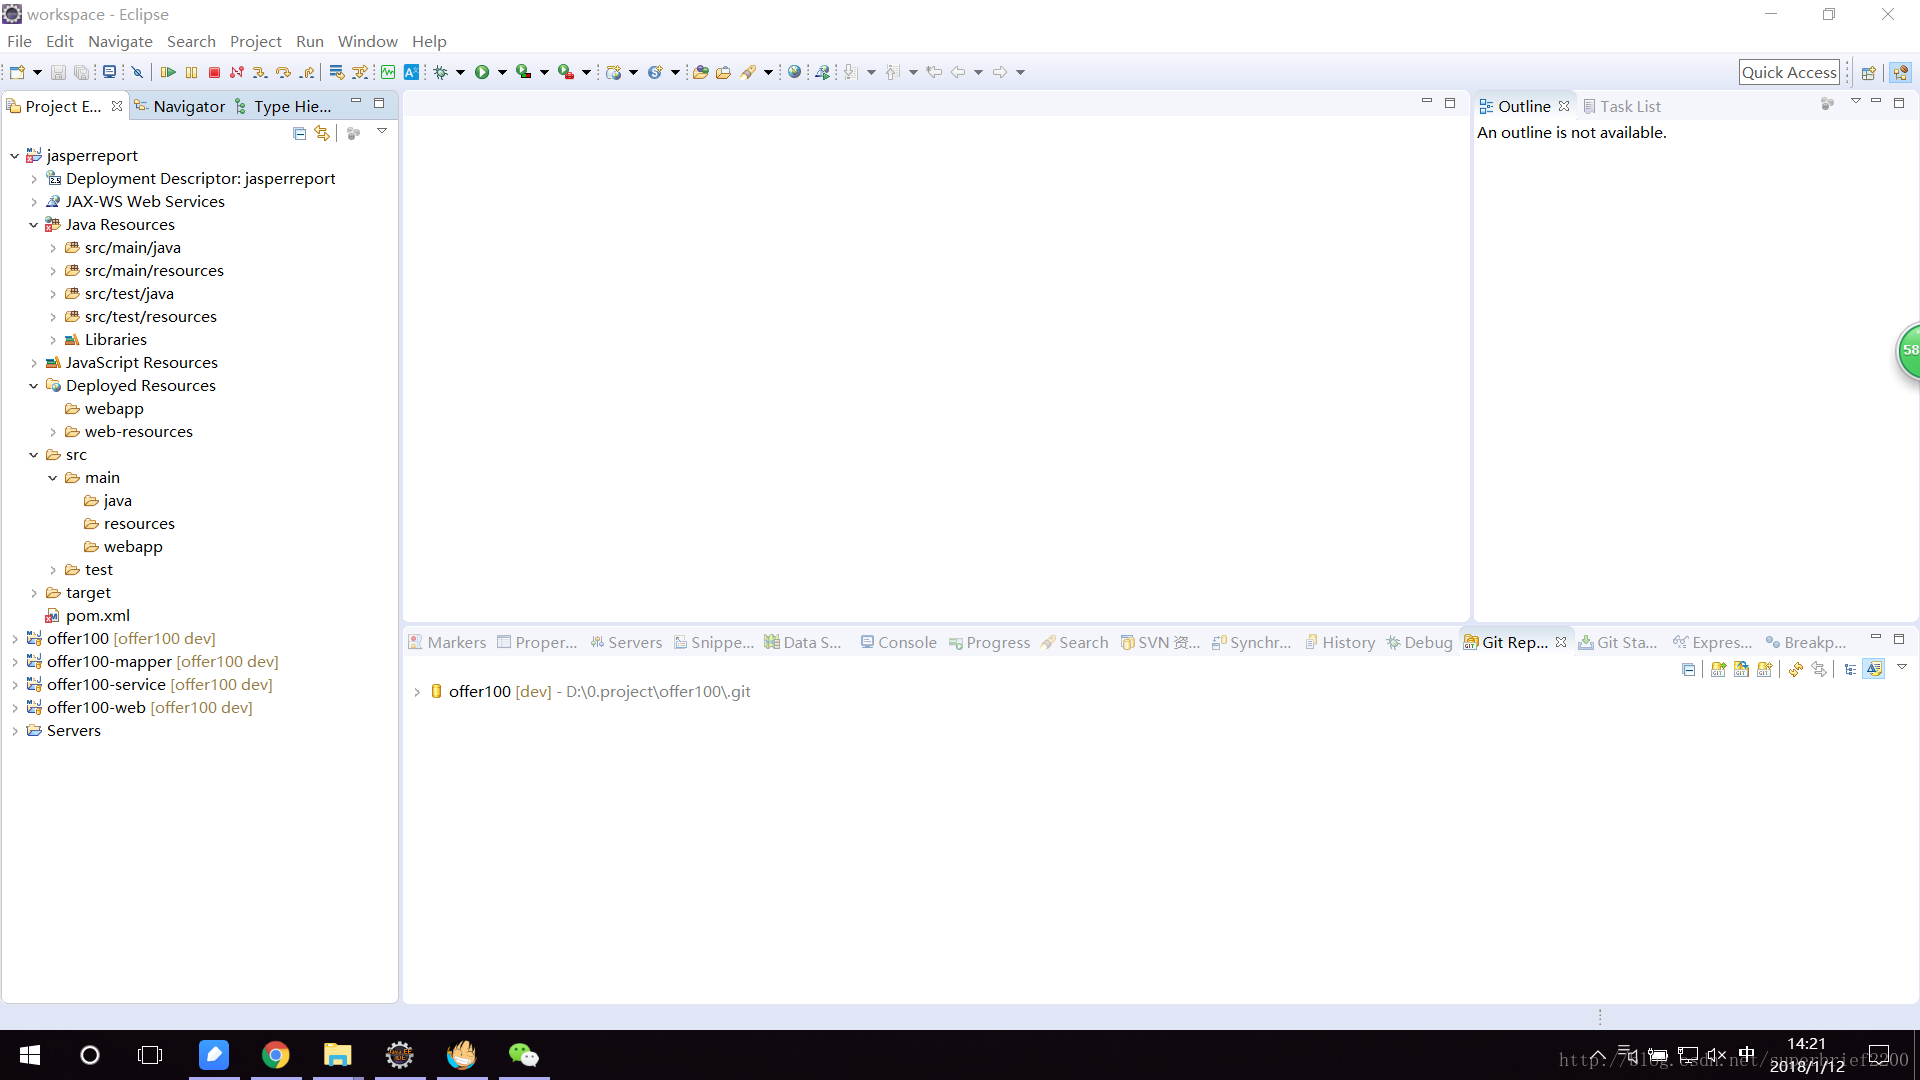Click the Coverage launch icon
Viewport: 1920px width, 1080px height.
[x=523, y=72]
